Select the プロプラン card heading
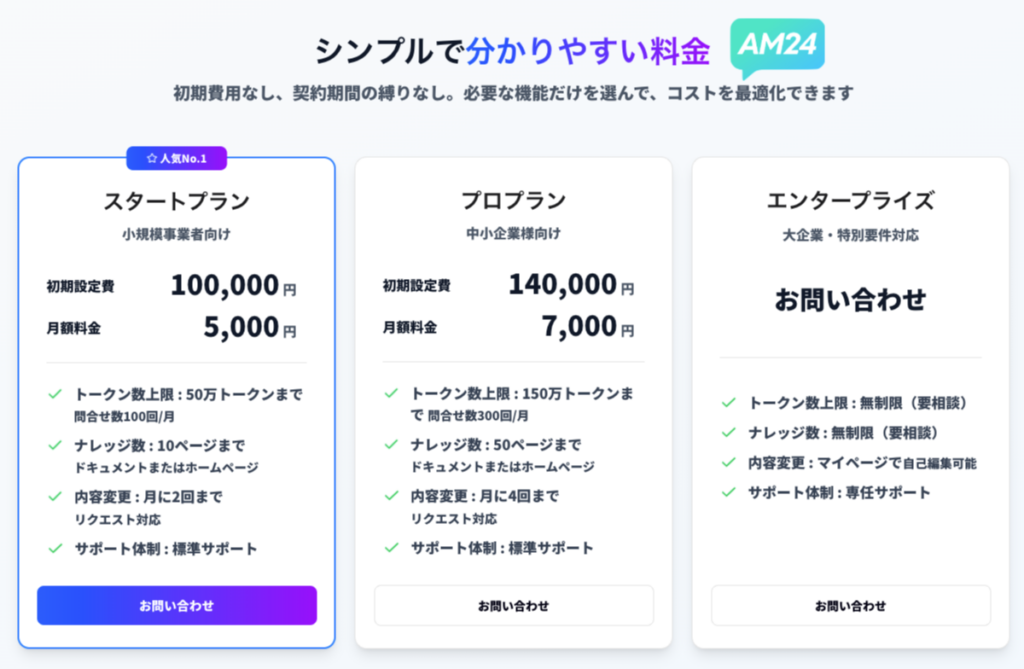 click(x=513, y=201)
